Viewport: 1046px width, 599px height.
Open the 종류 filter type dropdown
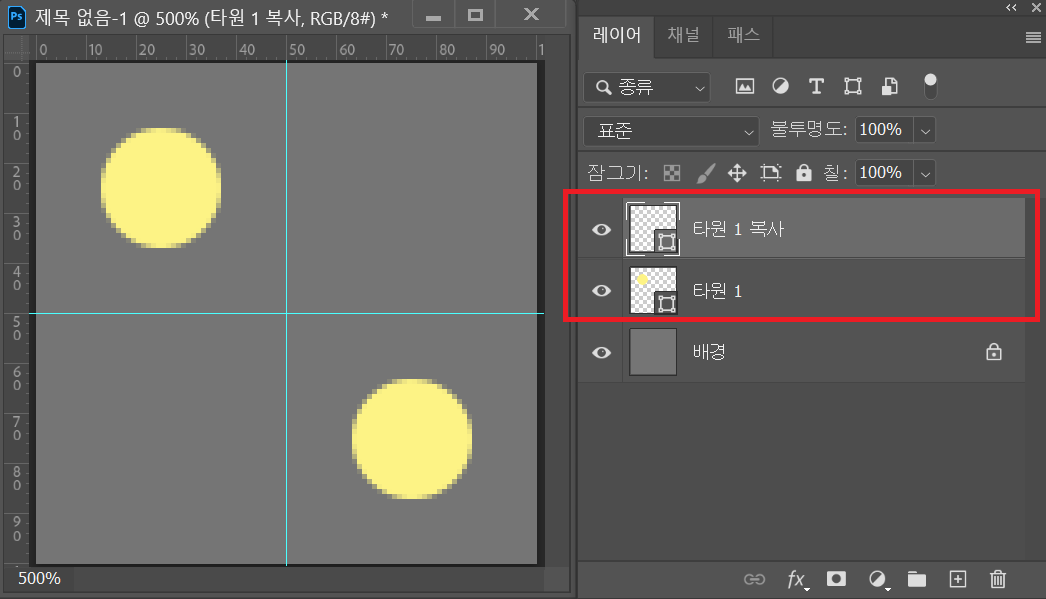point(646,87)
